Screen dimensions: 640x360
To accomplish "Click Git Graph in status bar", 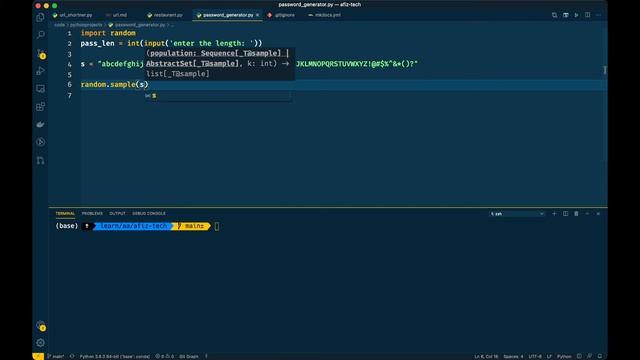I will 189,356.
